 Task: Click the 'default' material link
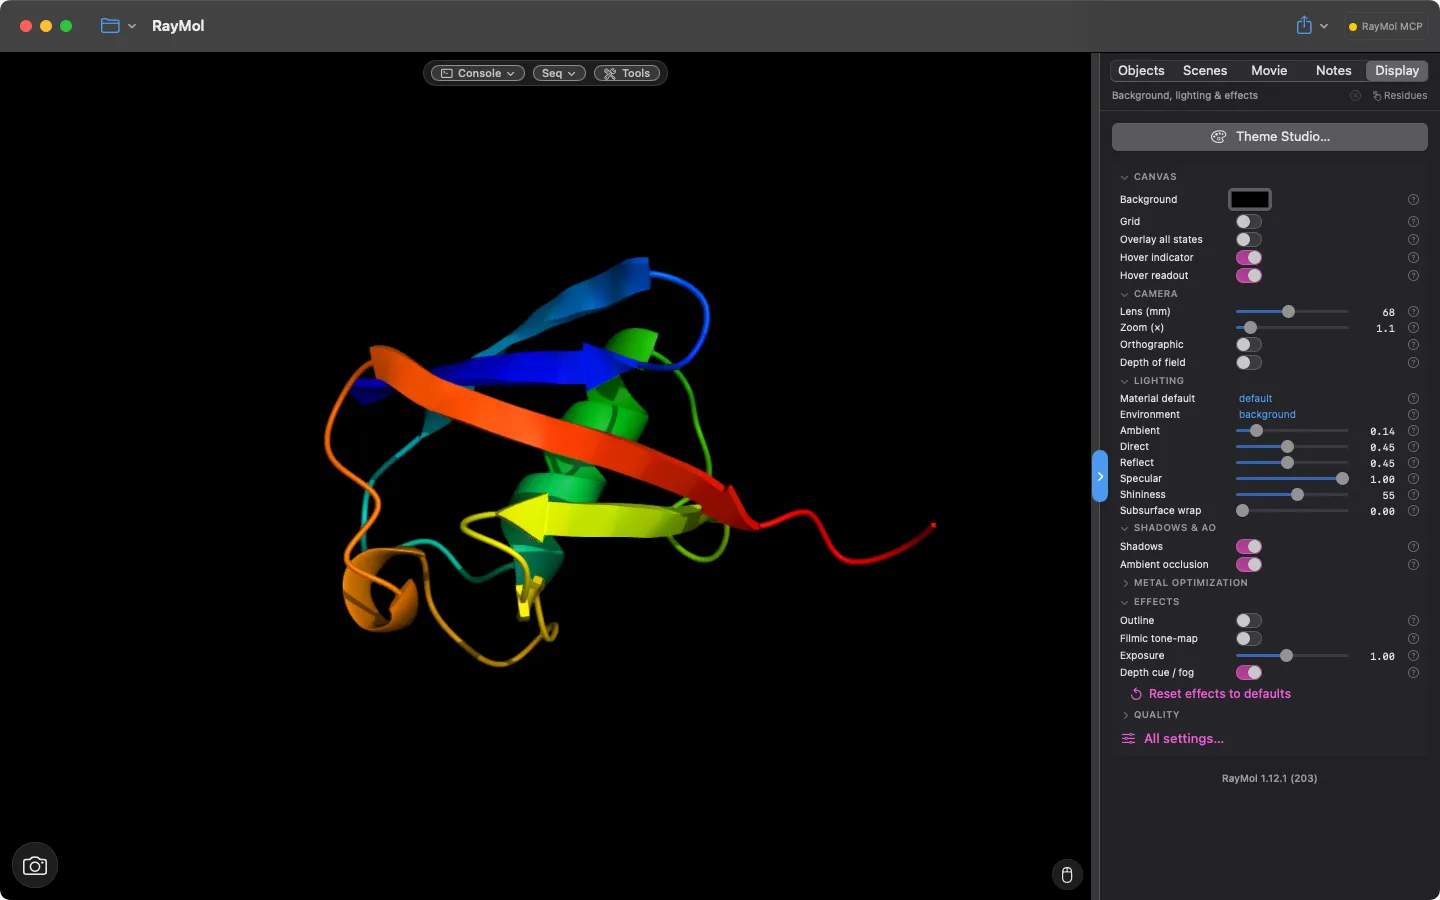tap(1255, 399)
